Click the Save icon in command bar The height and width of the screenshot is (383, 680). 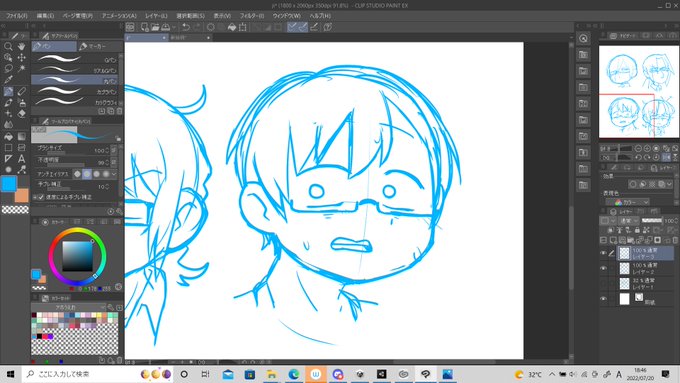166,27
